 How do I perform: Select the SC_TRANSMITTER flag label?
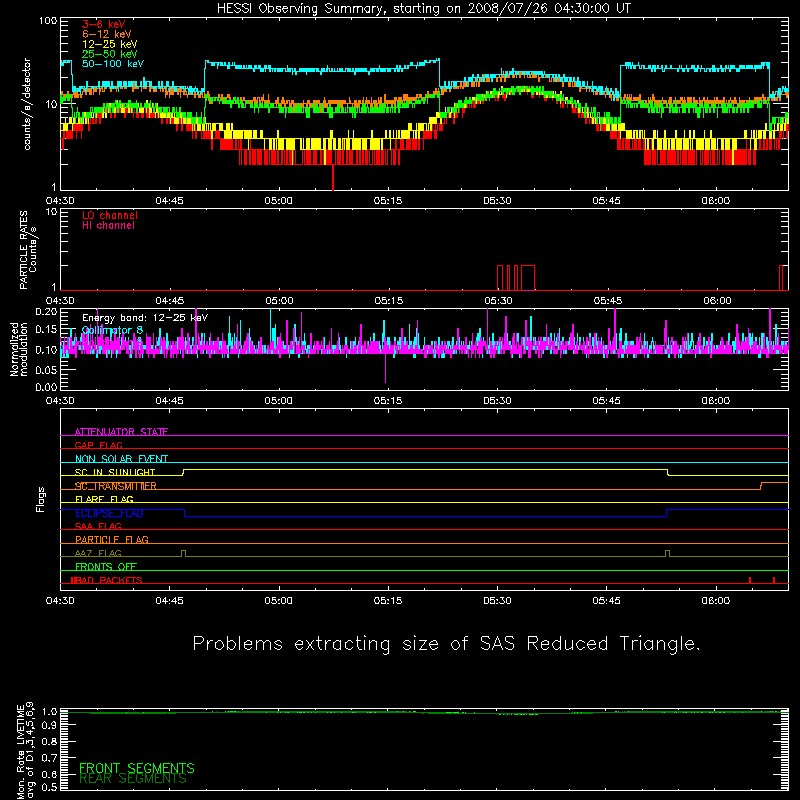(116, 486)
